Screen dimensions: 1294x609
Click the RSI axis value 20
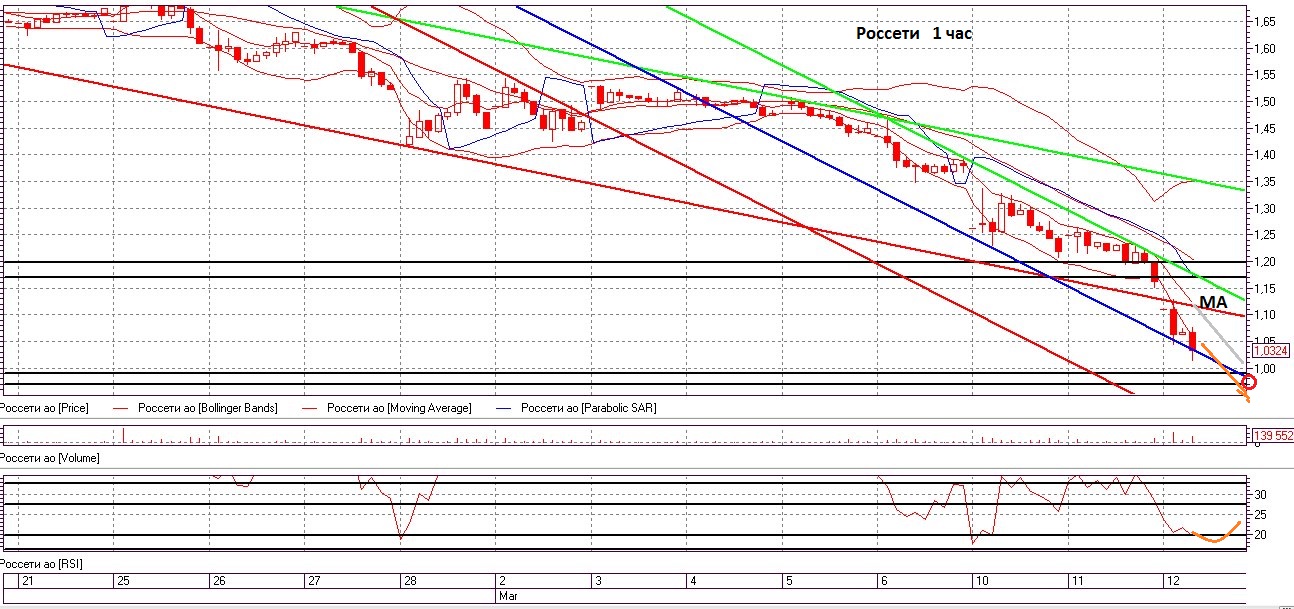[x=1260, y=536]
